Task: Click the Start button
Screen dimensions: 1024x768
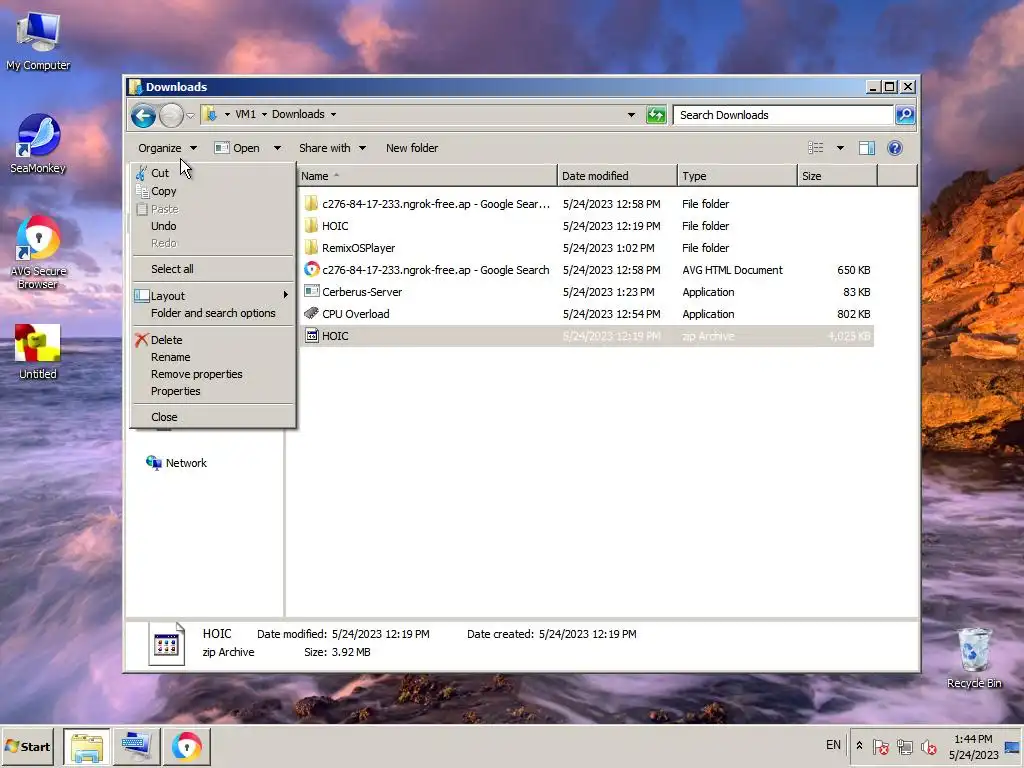Action: click(x=27, y=746)
